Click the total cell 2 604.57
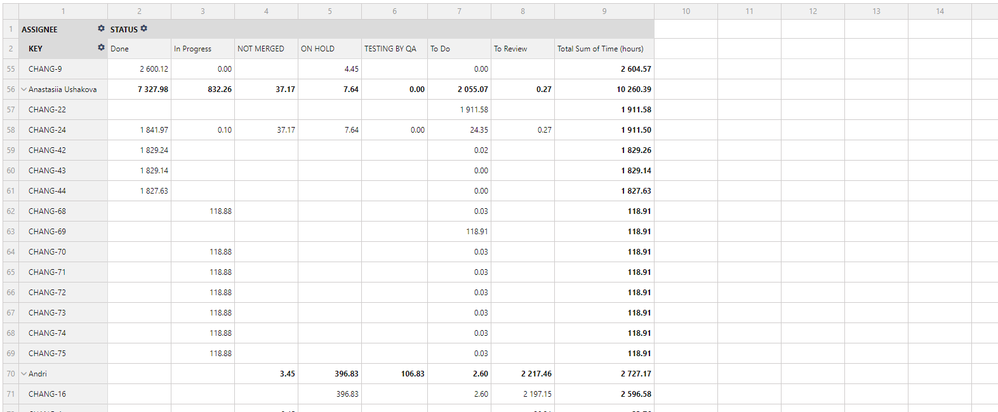Viewport: 998px width, 412px height. coord(636,69)
